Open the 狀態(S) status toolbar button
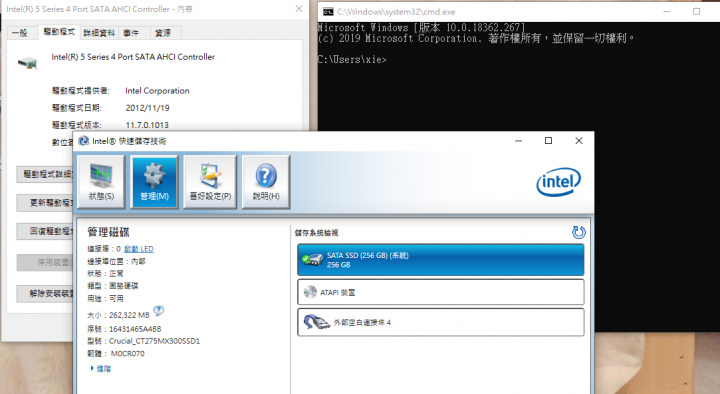Viewport: 720px width, 394px height. (101, 182)
